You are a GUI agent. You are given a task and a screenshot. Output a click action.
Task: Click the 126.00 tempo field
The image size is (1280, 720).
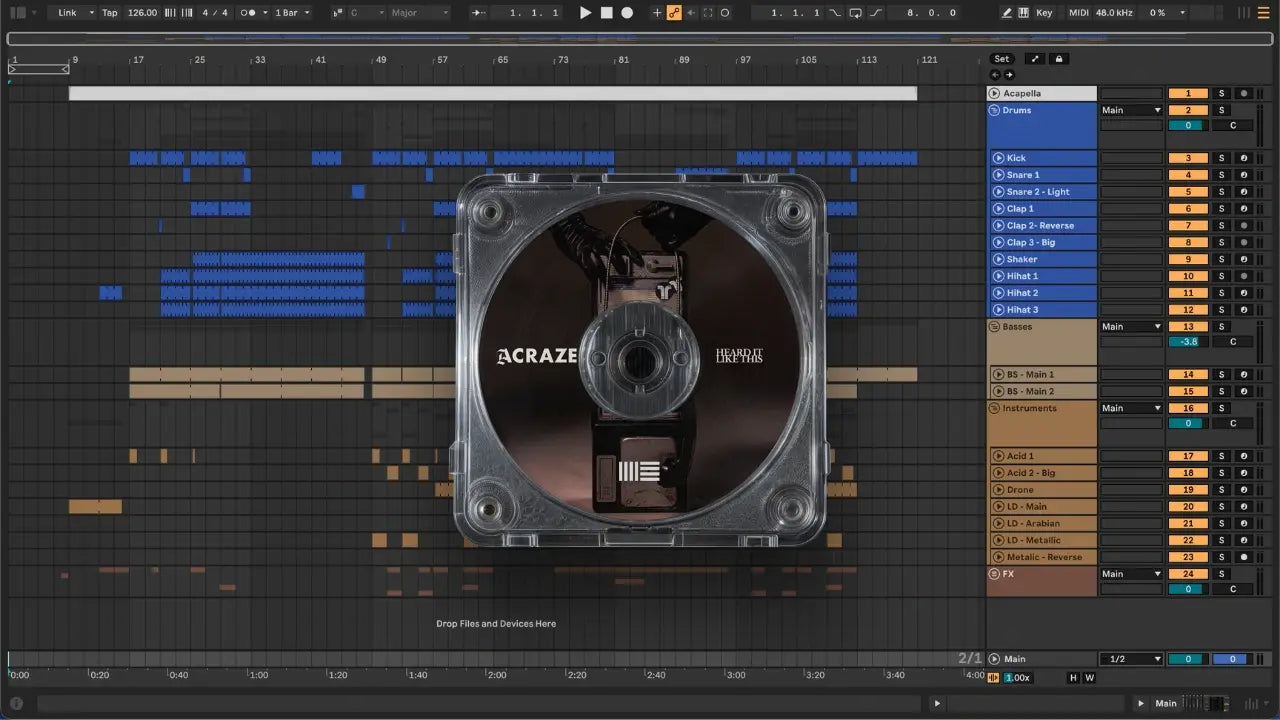point(142,13)
